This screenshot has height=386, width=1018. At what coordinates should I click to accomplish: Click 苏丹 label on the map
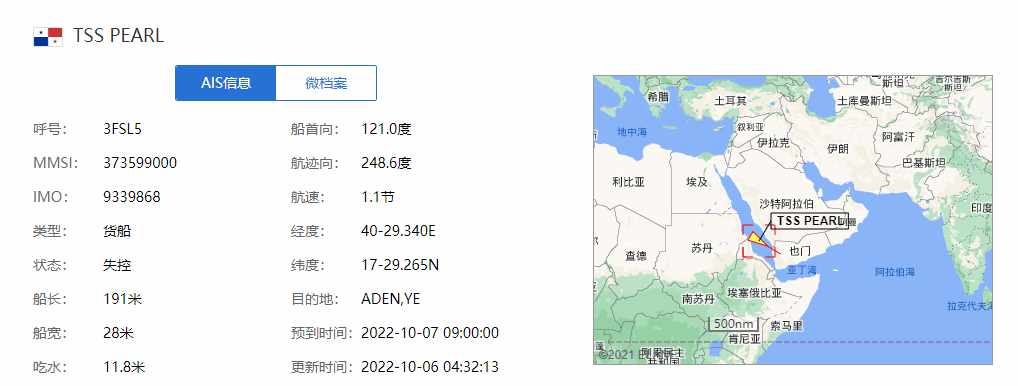point(702,248)
